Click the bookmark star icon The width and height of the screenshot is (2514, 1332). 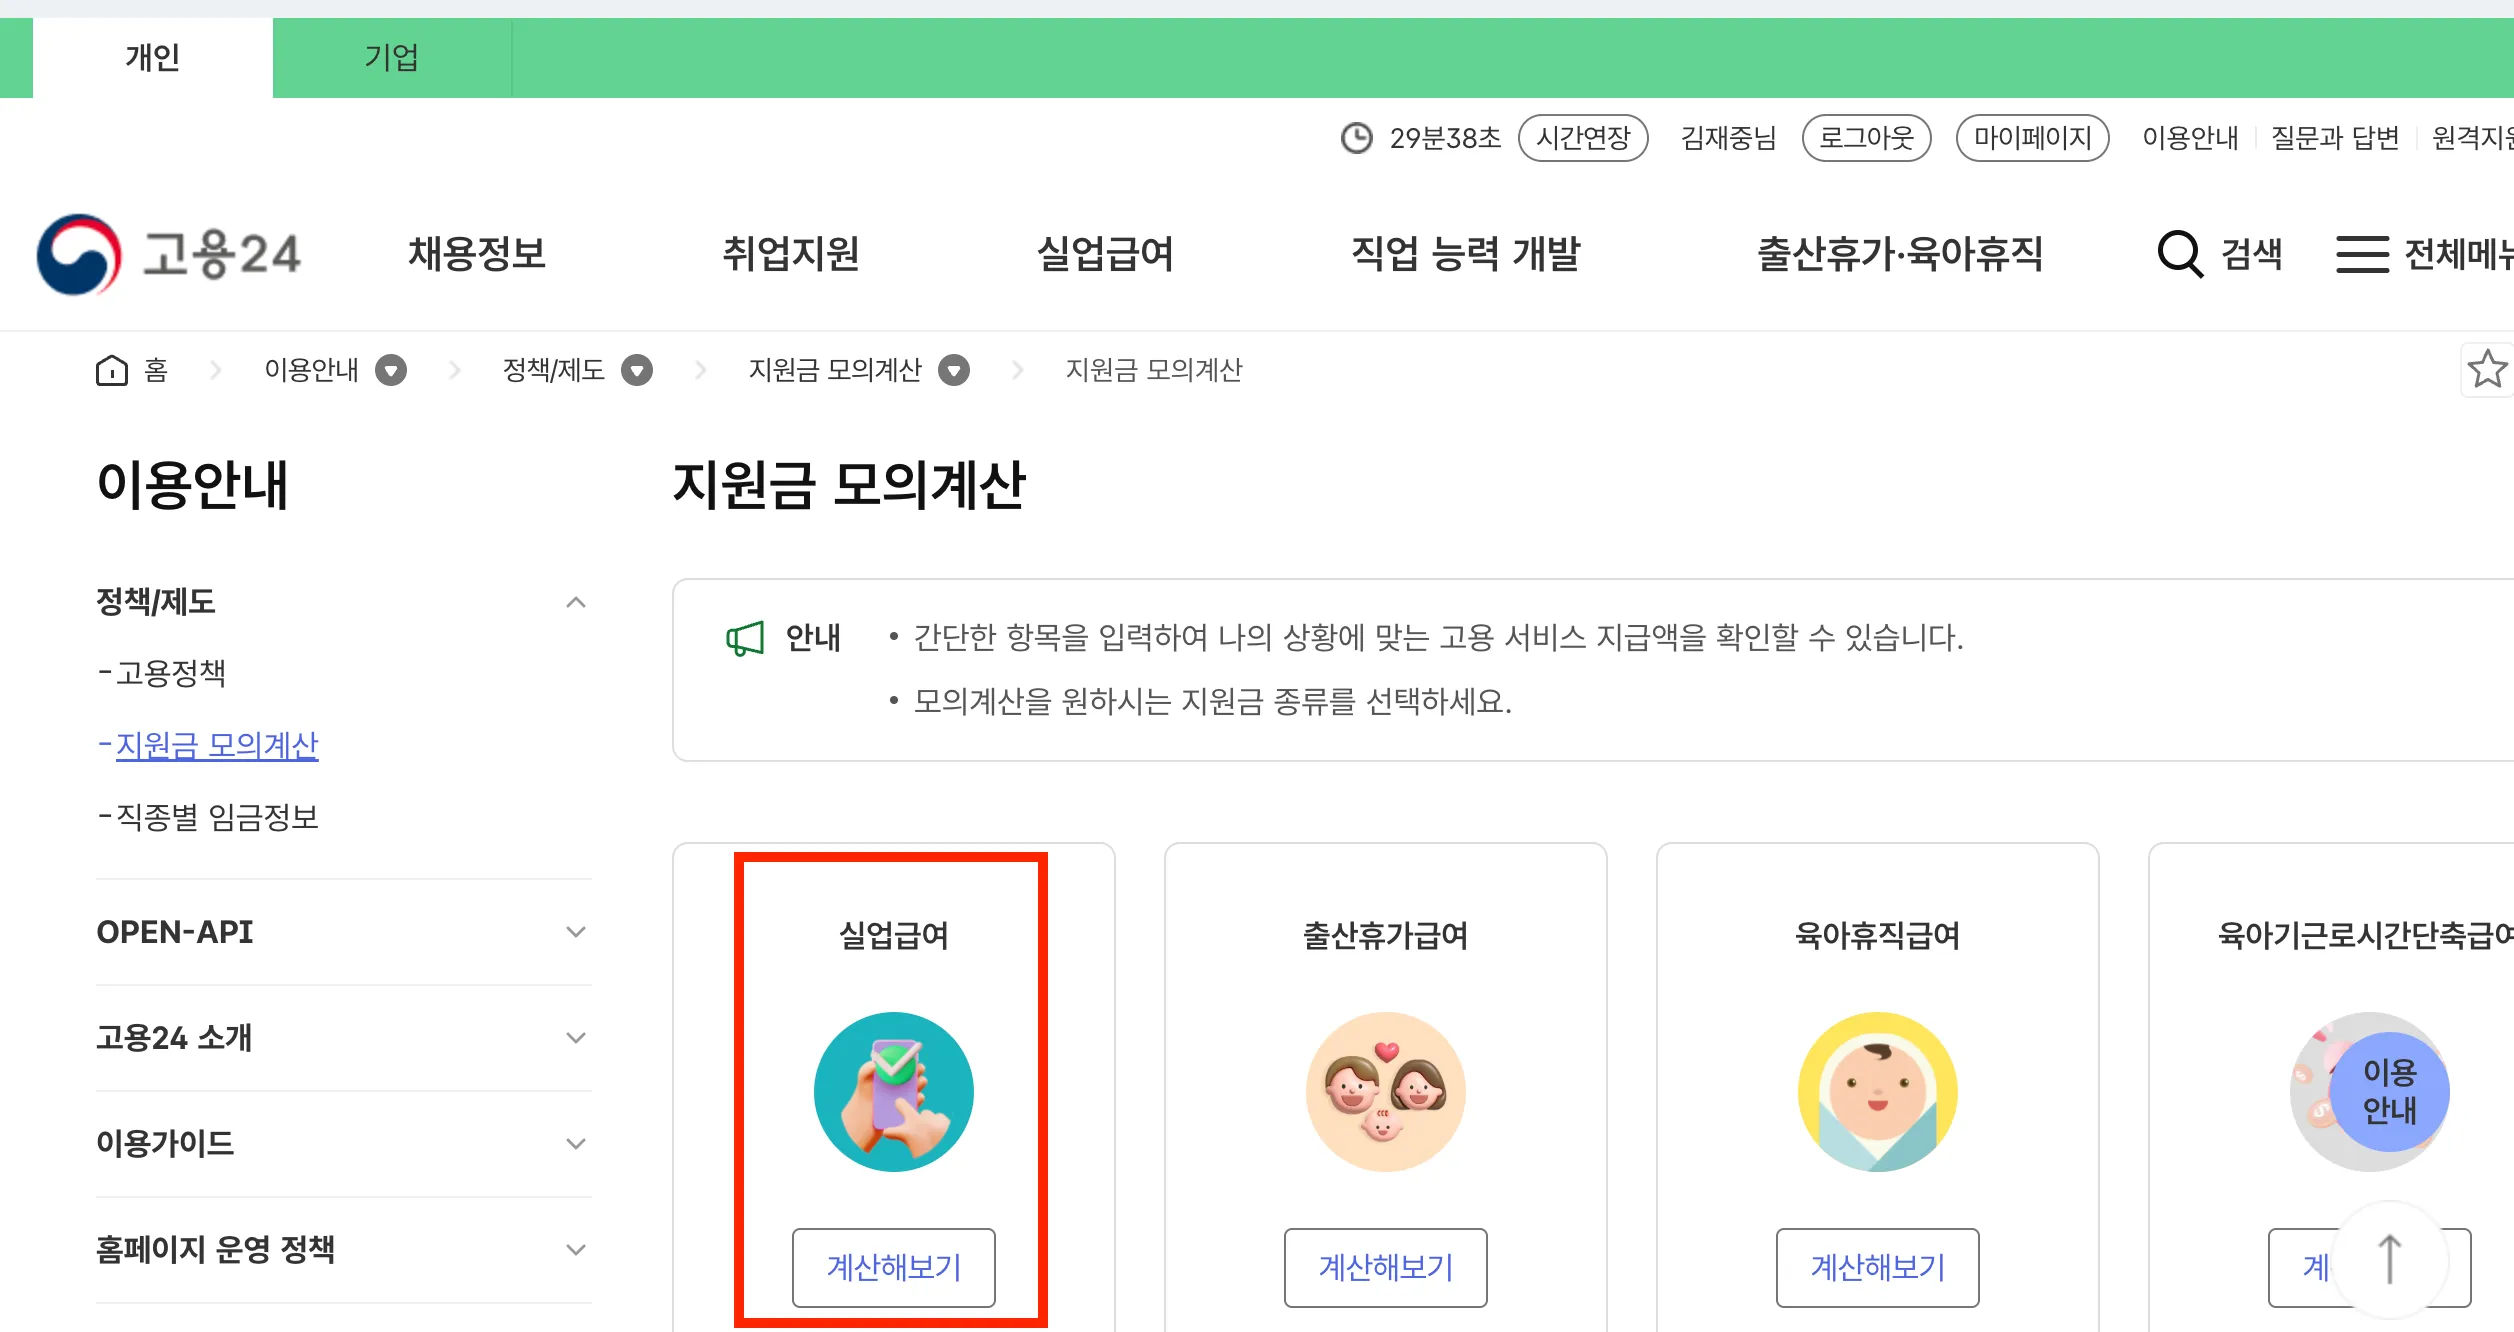(2487, 369)
